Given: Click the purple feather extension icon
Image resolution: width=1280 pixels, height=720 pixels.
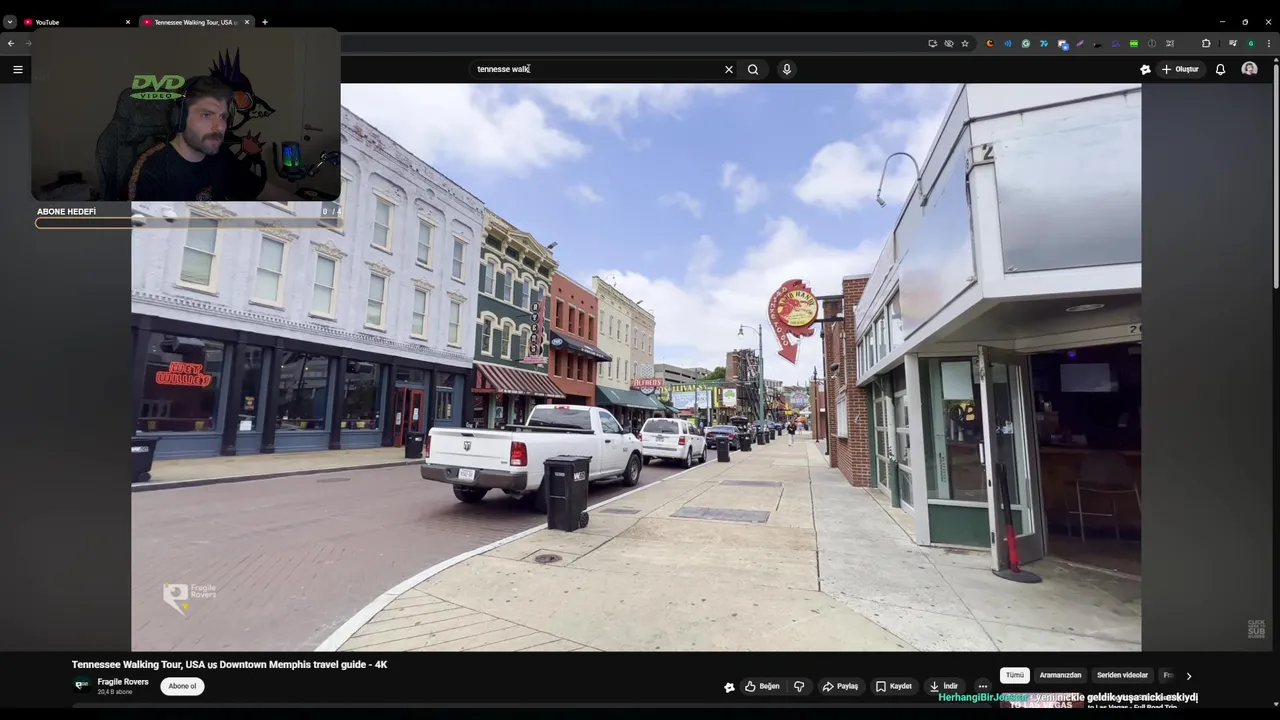Looking at the screenshot, I should (x=1080, y=43).
